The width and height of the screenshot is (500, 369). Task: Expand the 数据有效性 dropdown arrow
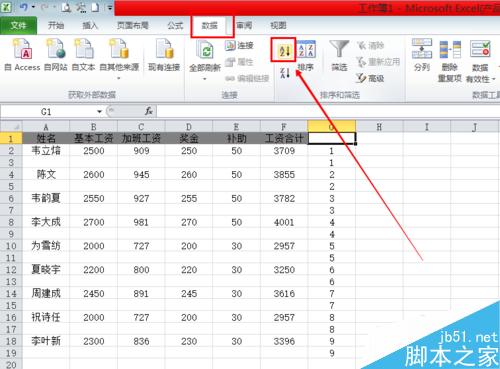pyautogui.click(x=493, y=79)
